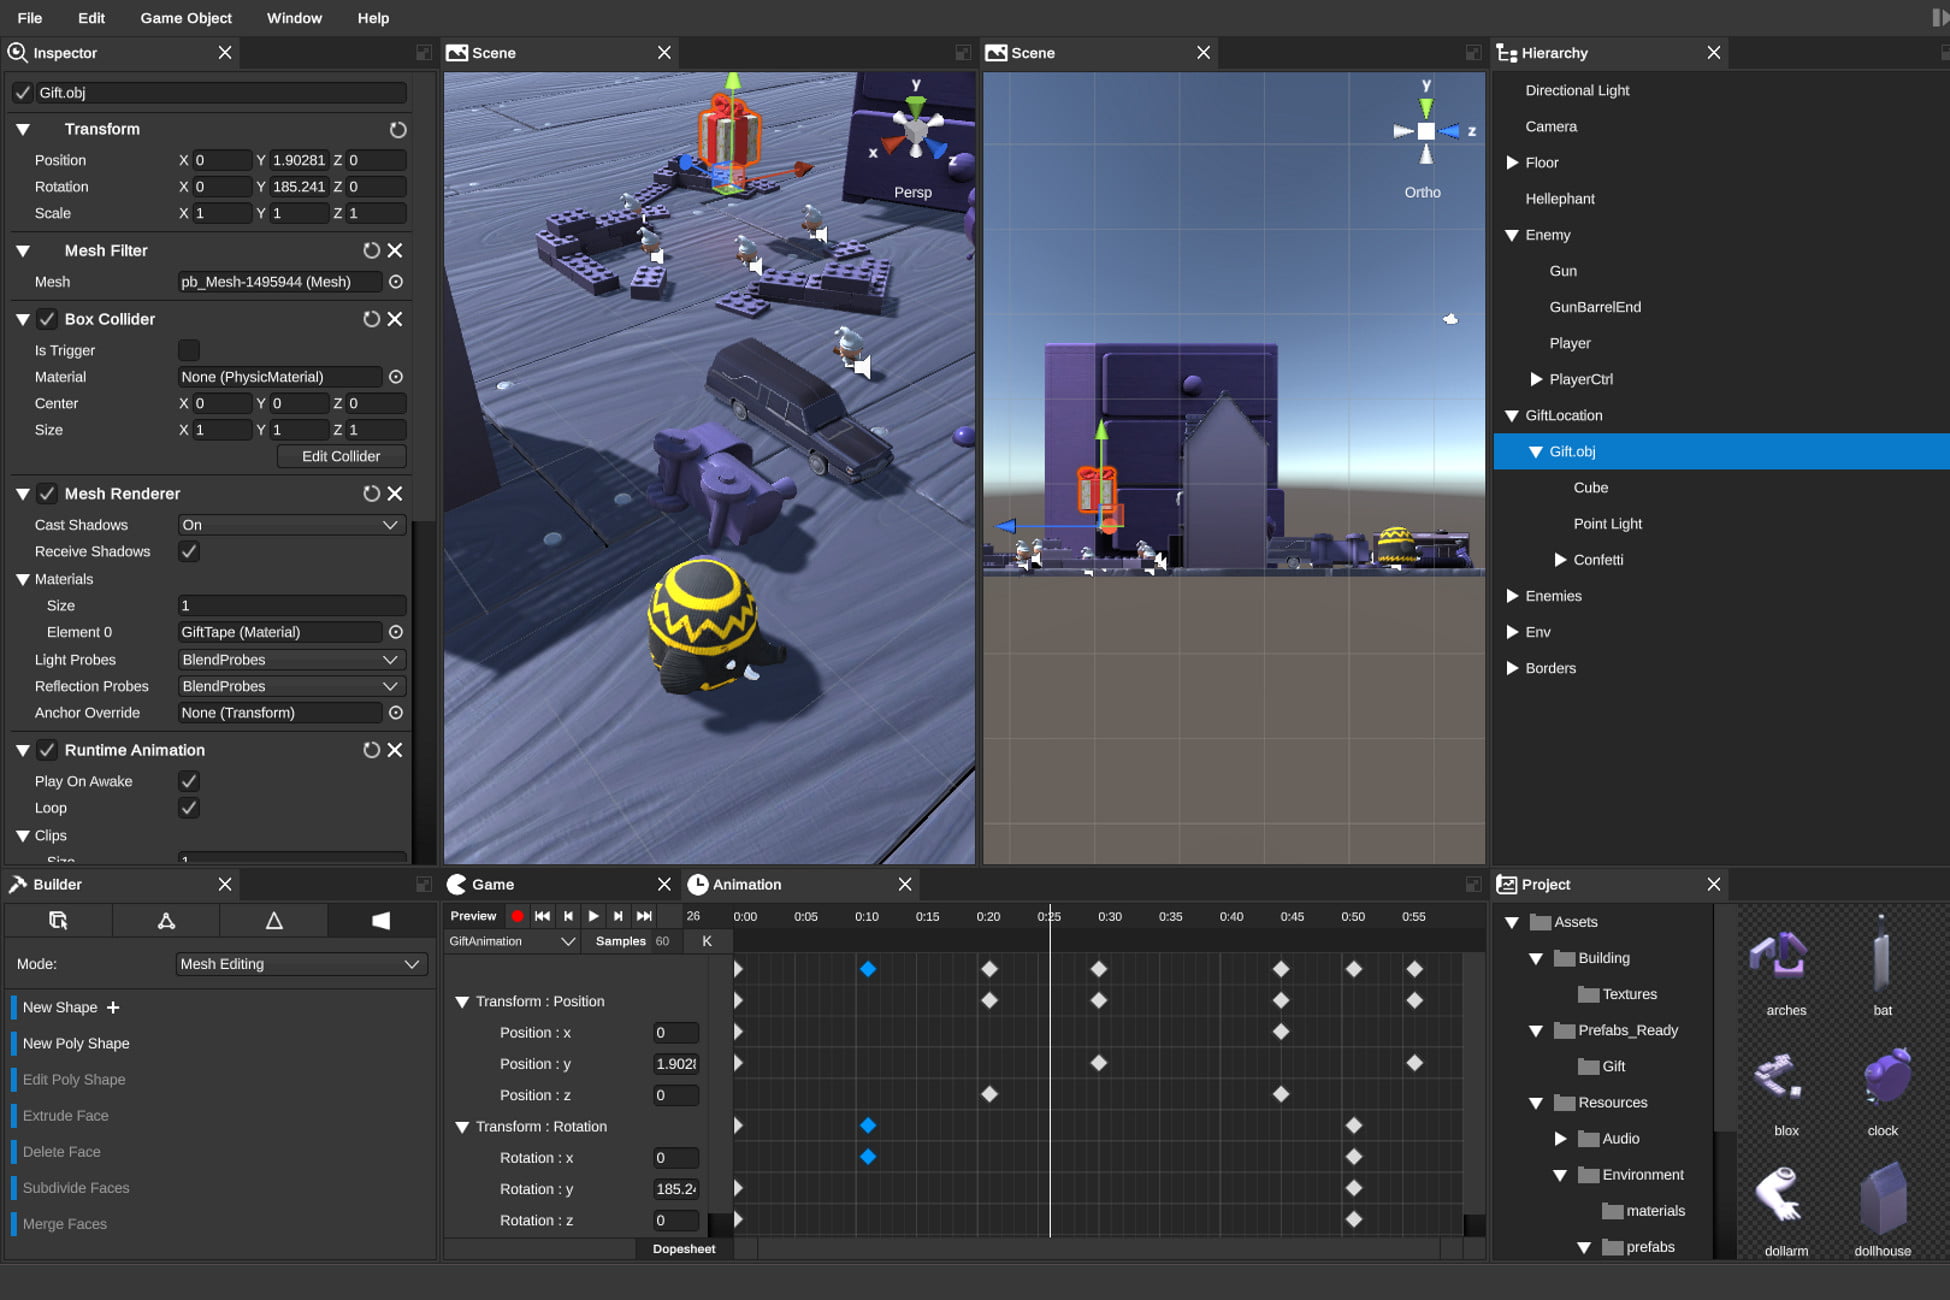Click the Edit Collider button

341,456
